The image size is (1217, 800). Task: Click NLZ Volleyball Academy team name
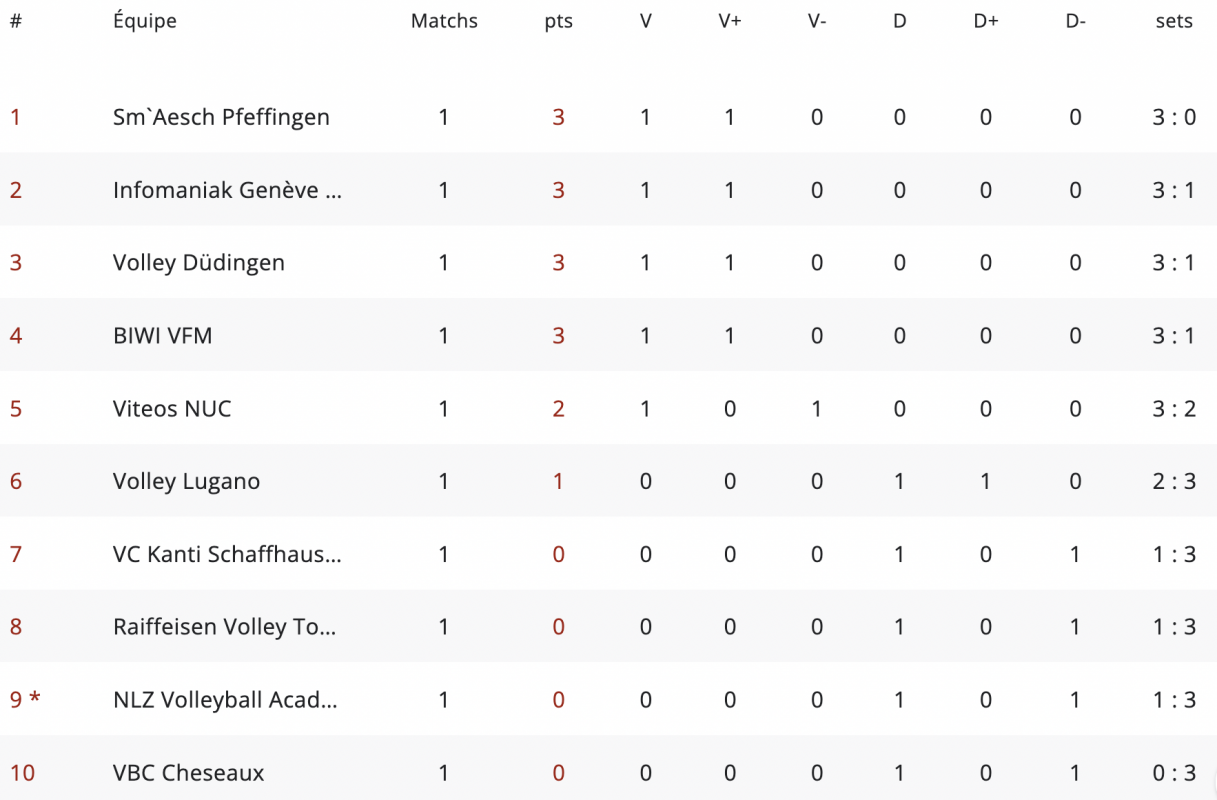click(x=225, y=700)
